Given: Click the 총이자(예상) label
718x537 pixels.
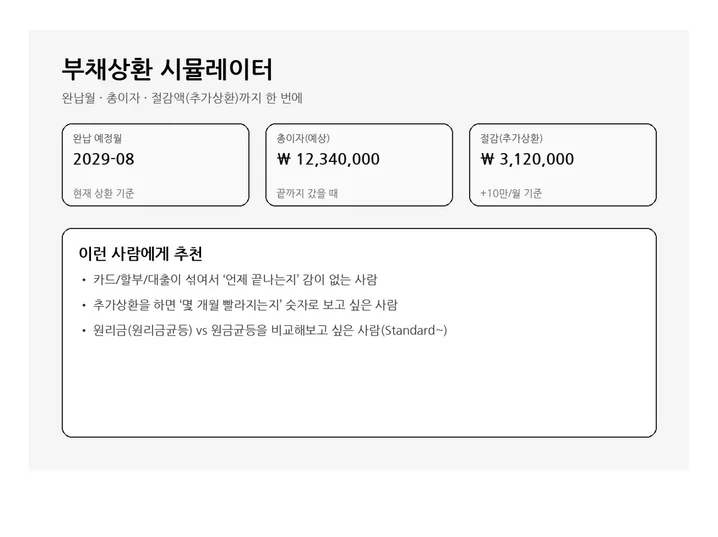Looking at the screenshot, I should pos(303,138).
